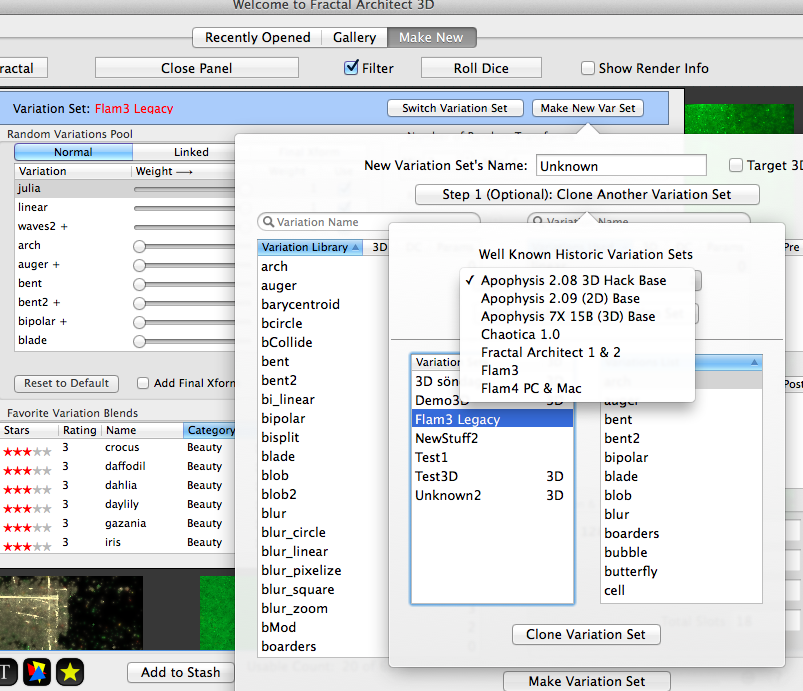Screen dimensions: 803x691
Task: Click the Roll Dice button
Action: [x=481, y=68]
